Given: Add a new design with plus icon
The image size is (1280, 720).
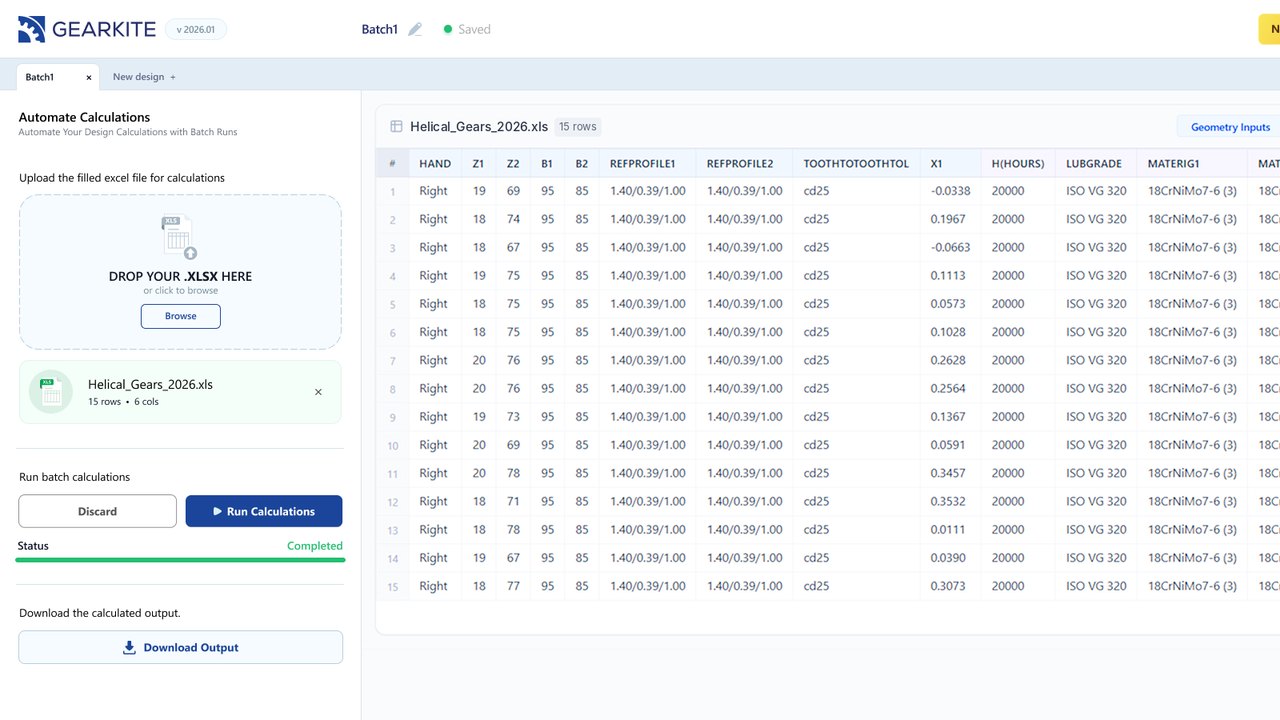Looking at the screenshot, I should point(173,77).
